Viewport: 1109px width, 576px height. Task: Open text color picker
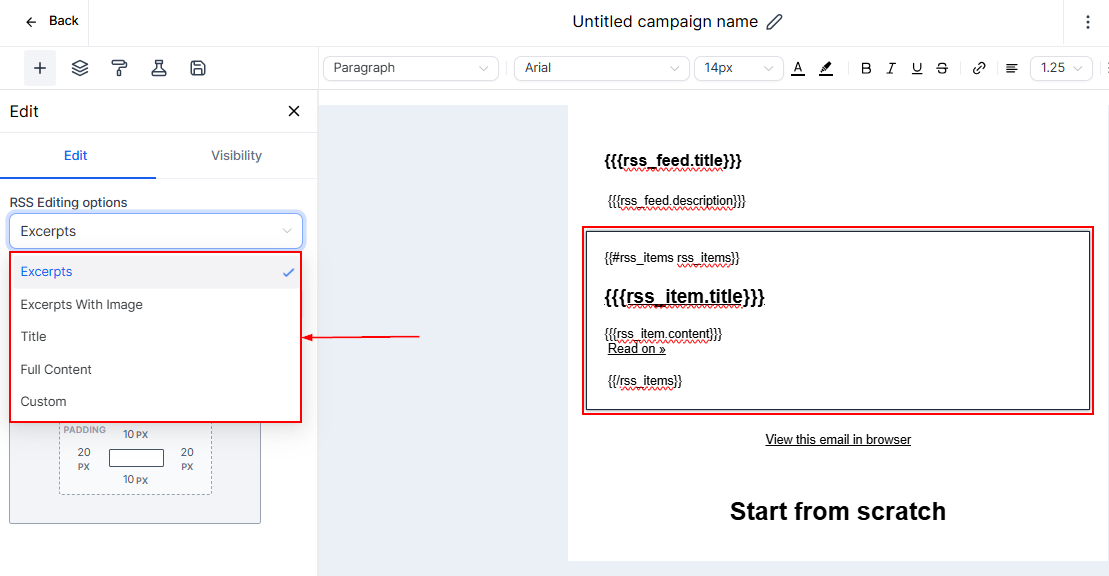[798, 68]
